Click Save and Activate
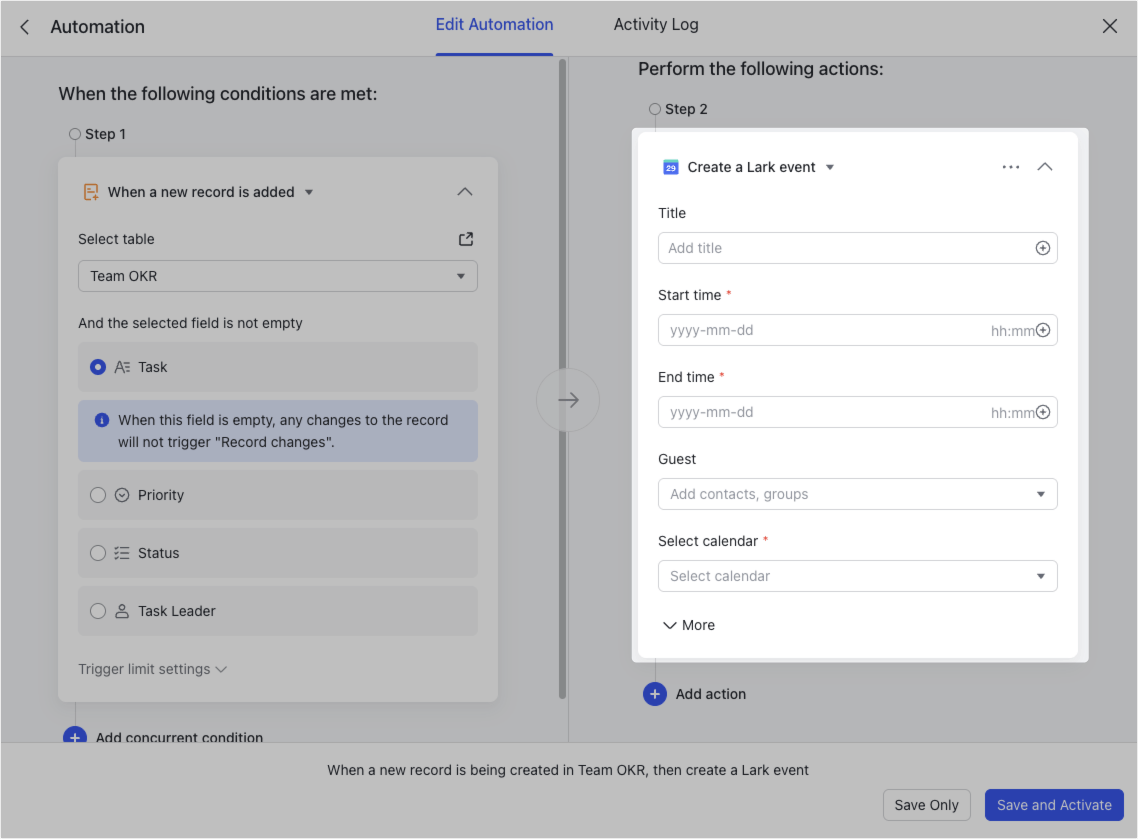This screenshot has width=1138, height=839. click(1054, 806)
